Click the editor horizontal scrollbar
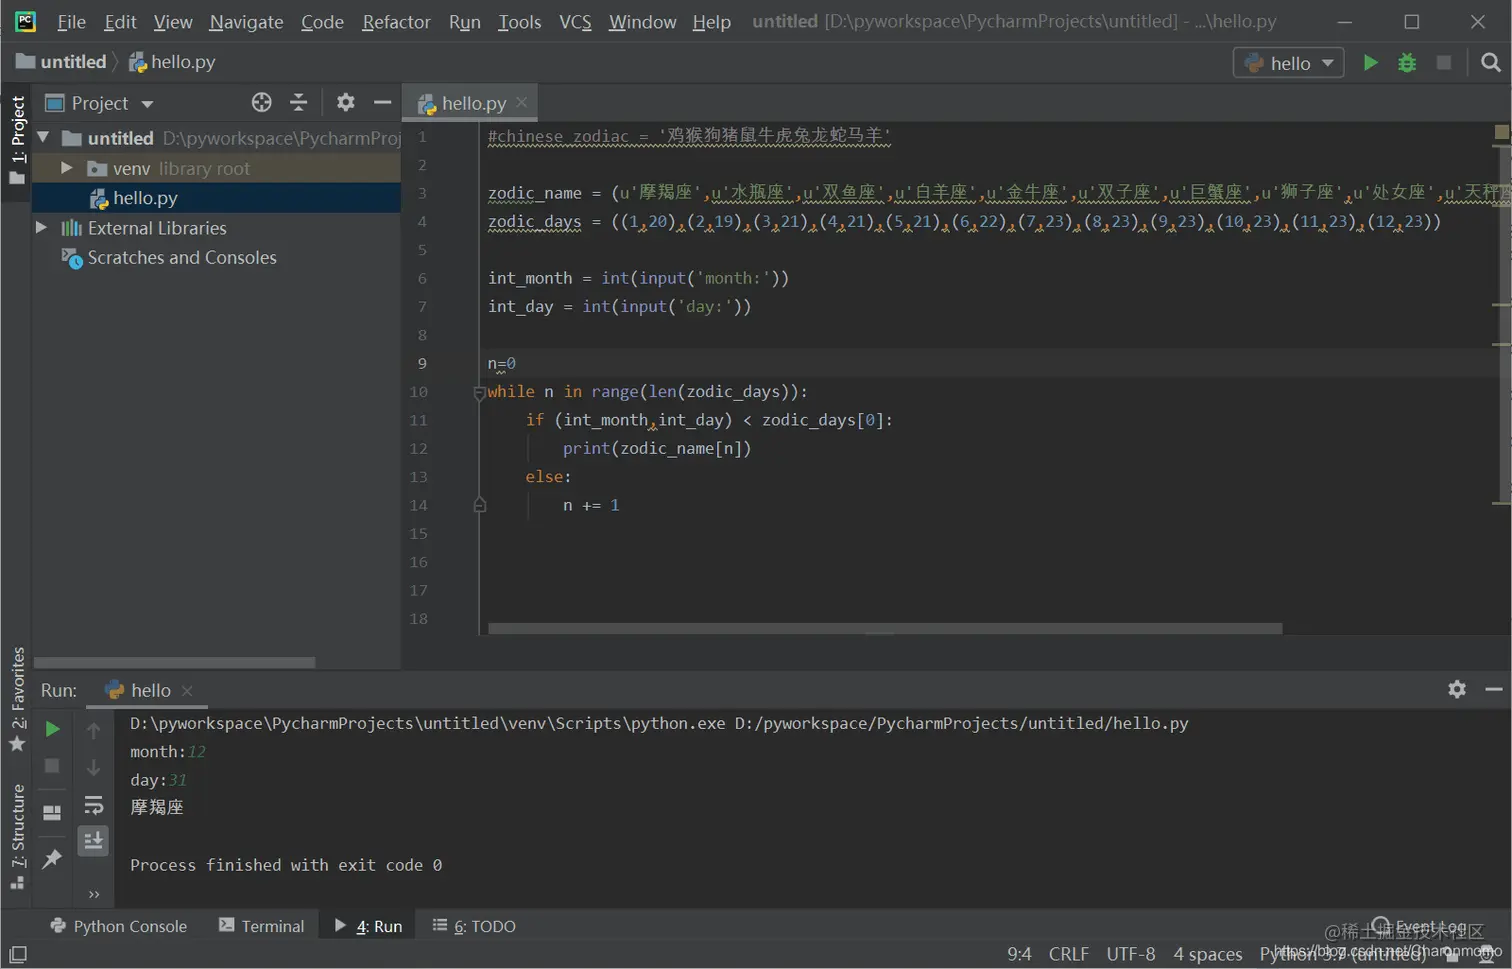 885,628
